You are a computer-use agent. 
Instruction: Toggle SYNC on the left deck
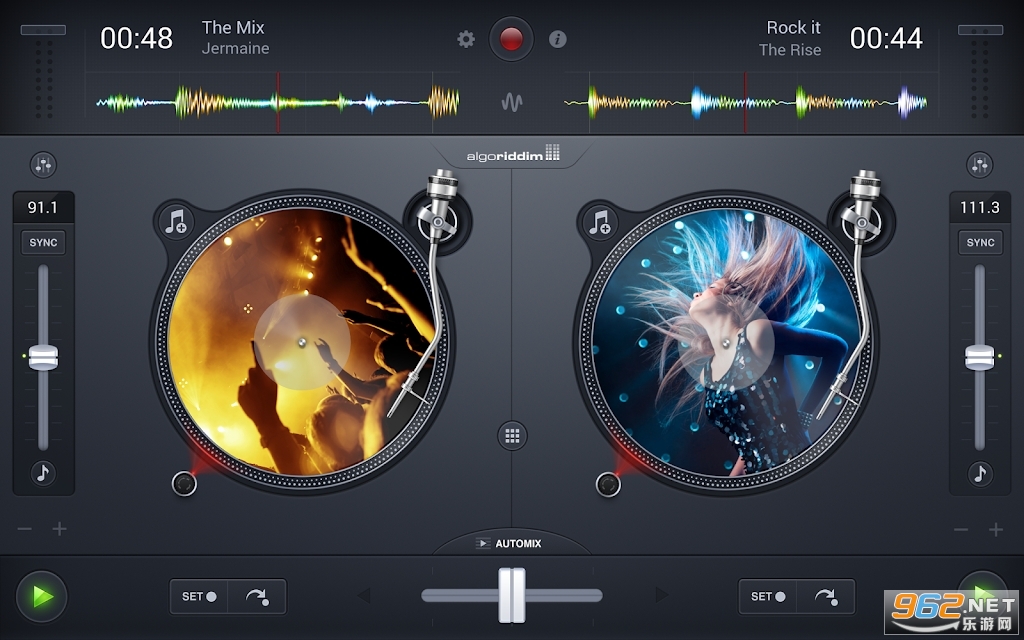[43, 242]
